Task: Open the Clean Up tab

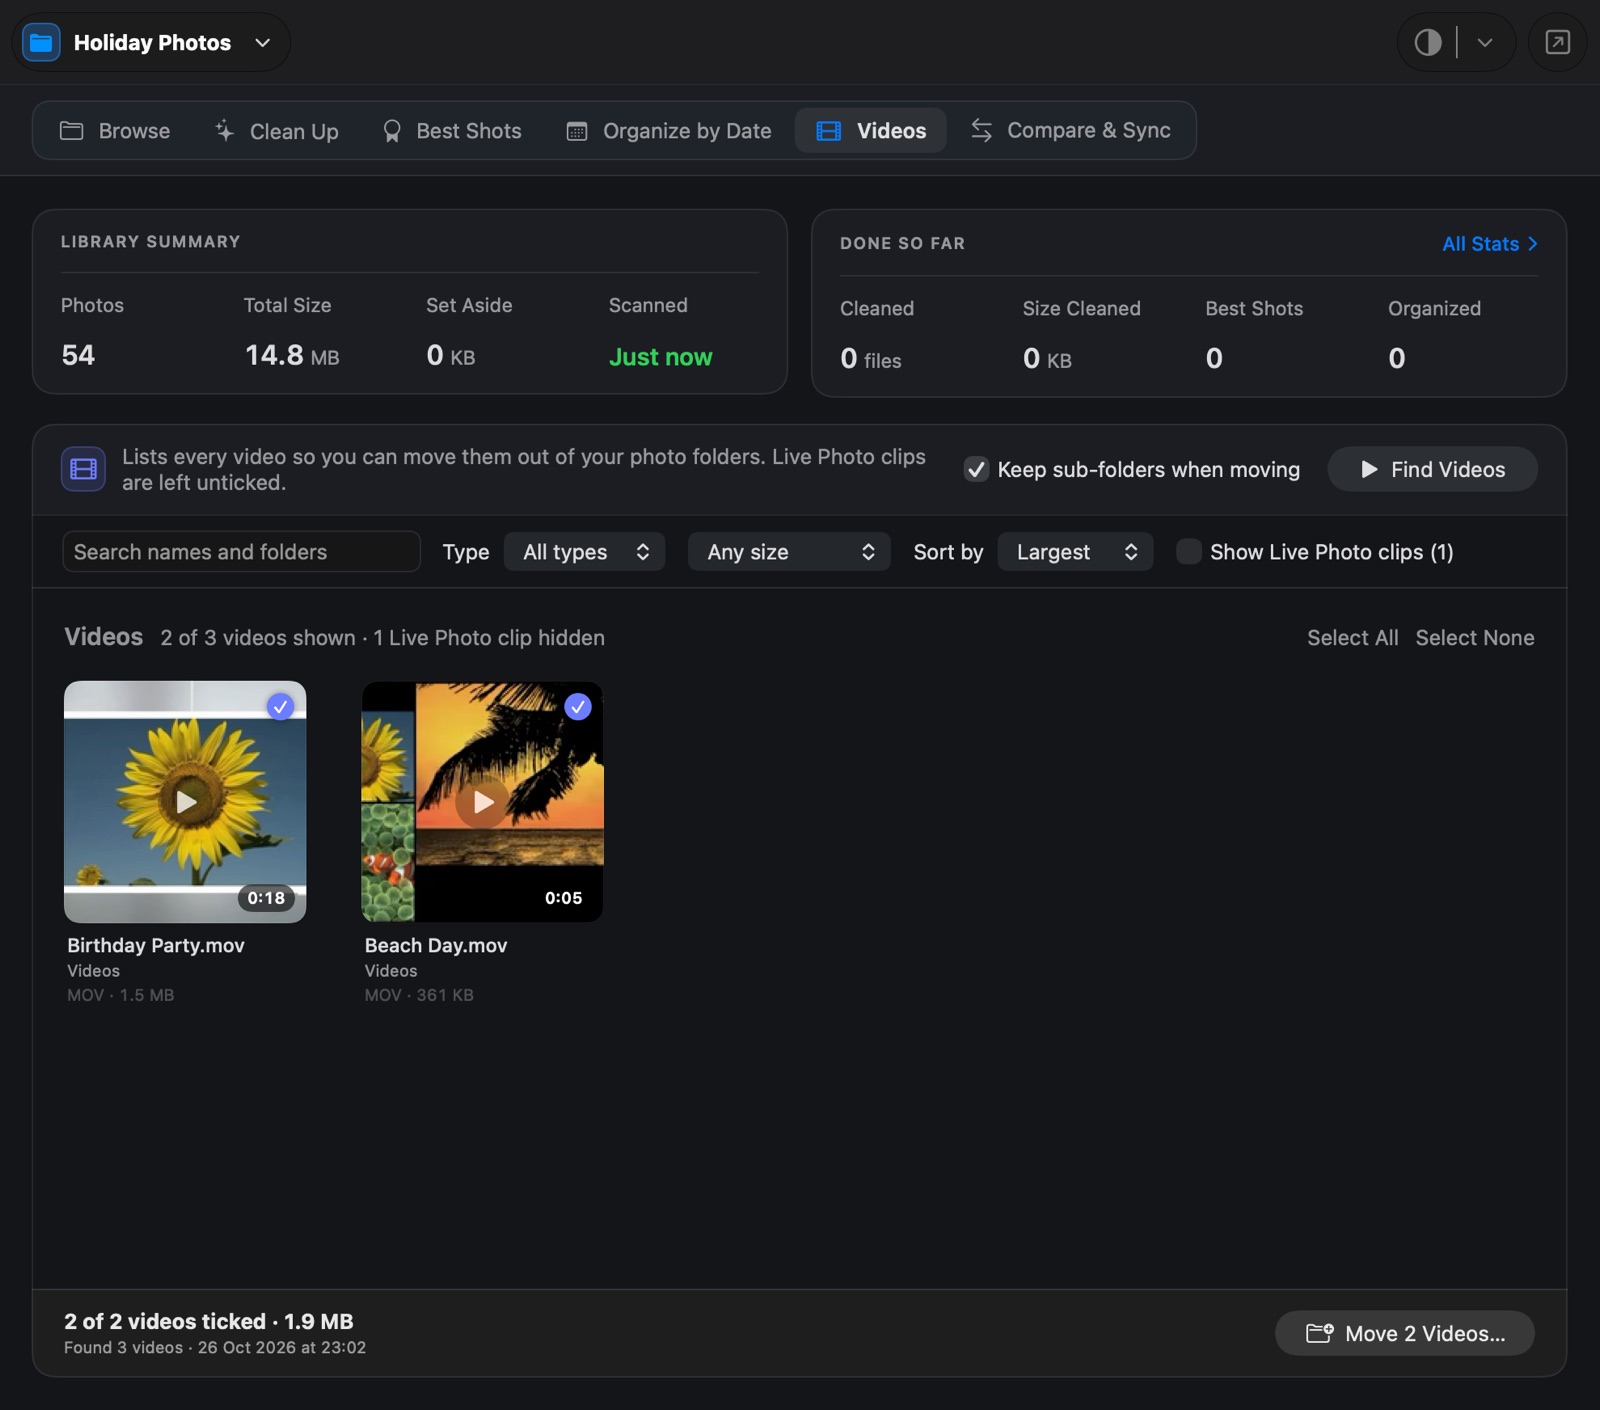Action: [x=277, y=131]
